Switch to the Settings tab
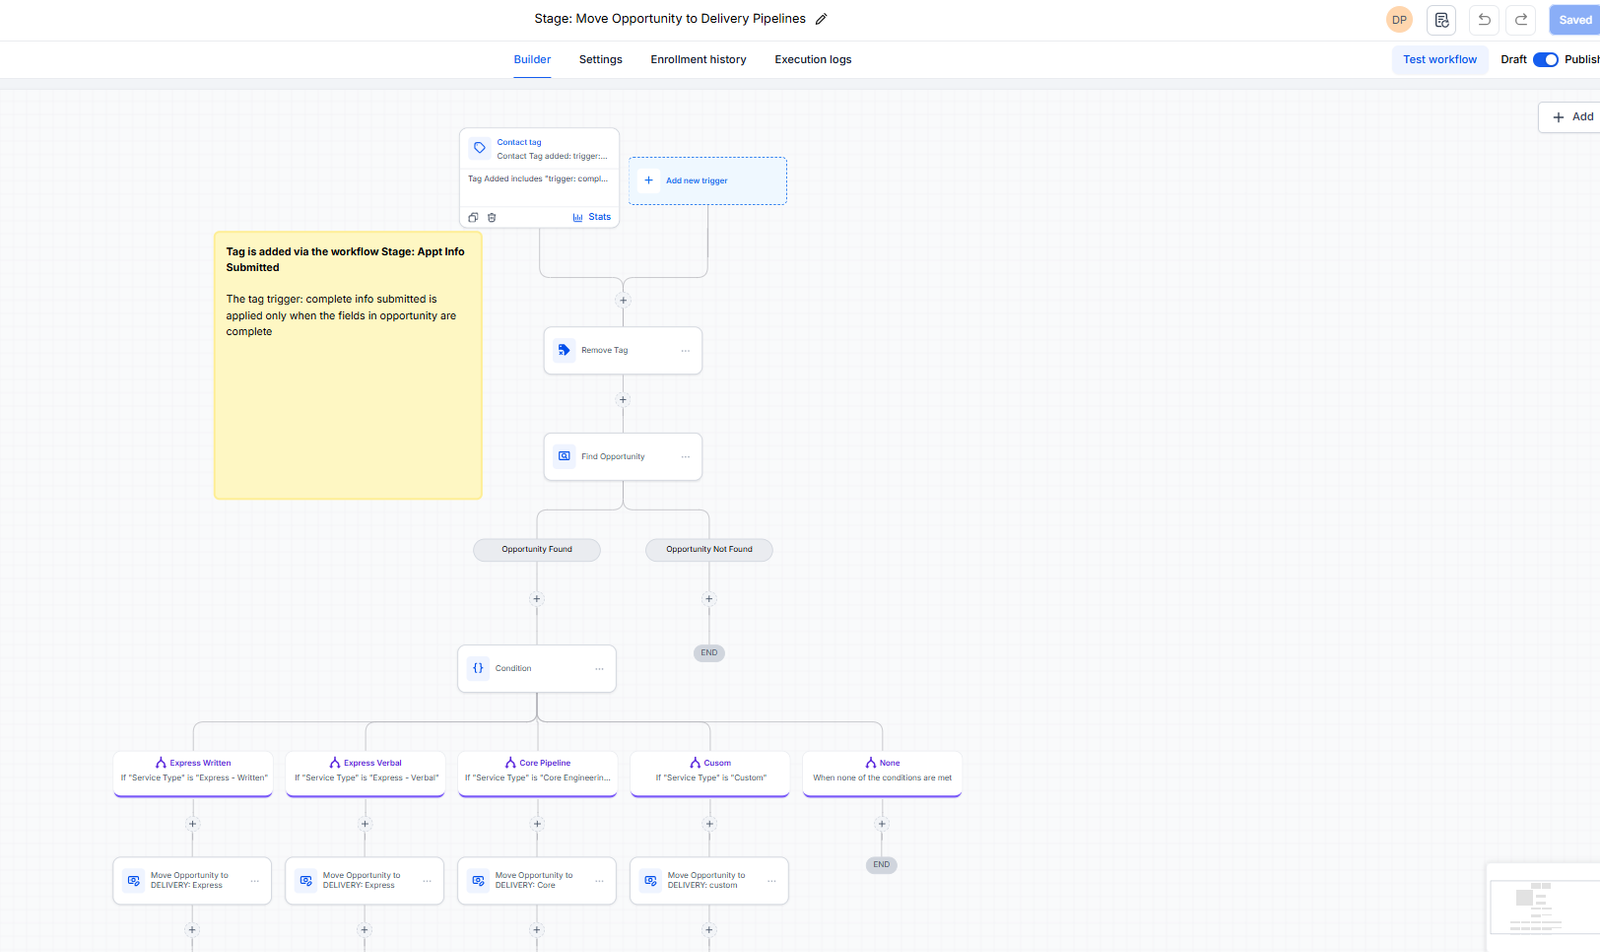Screen dimensions: 1600x952 pos(600,60)
